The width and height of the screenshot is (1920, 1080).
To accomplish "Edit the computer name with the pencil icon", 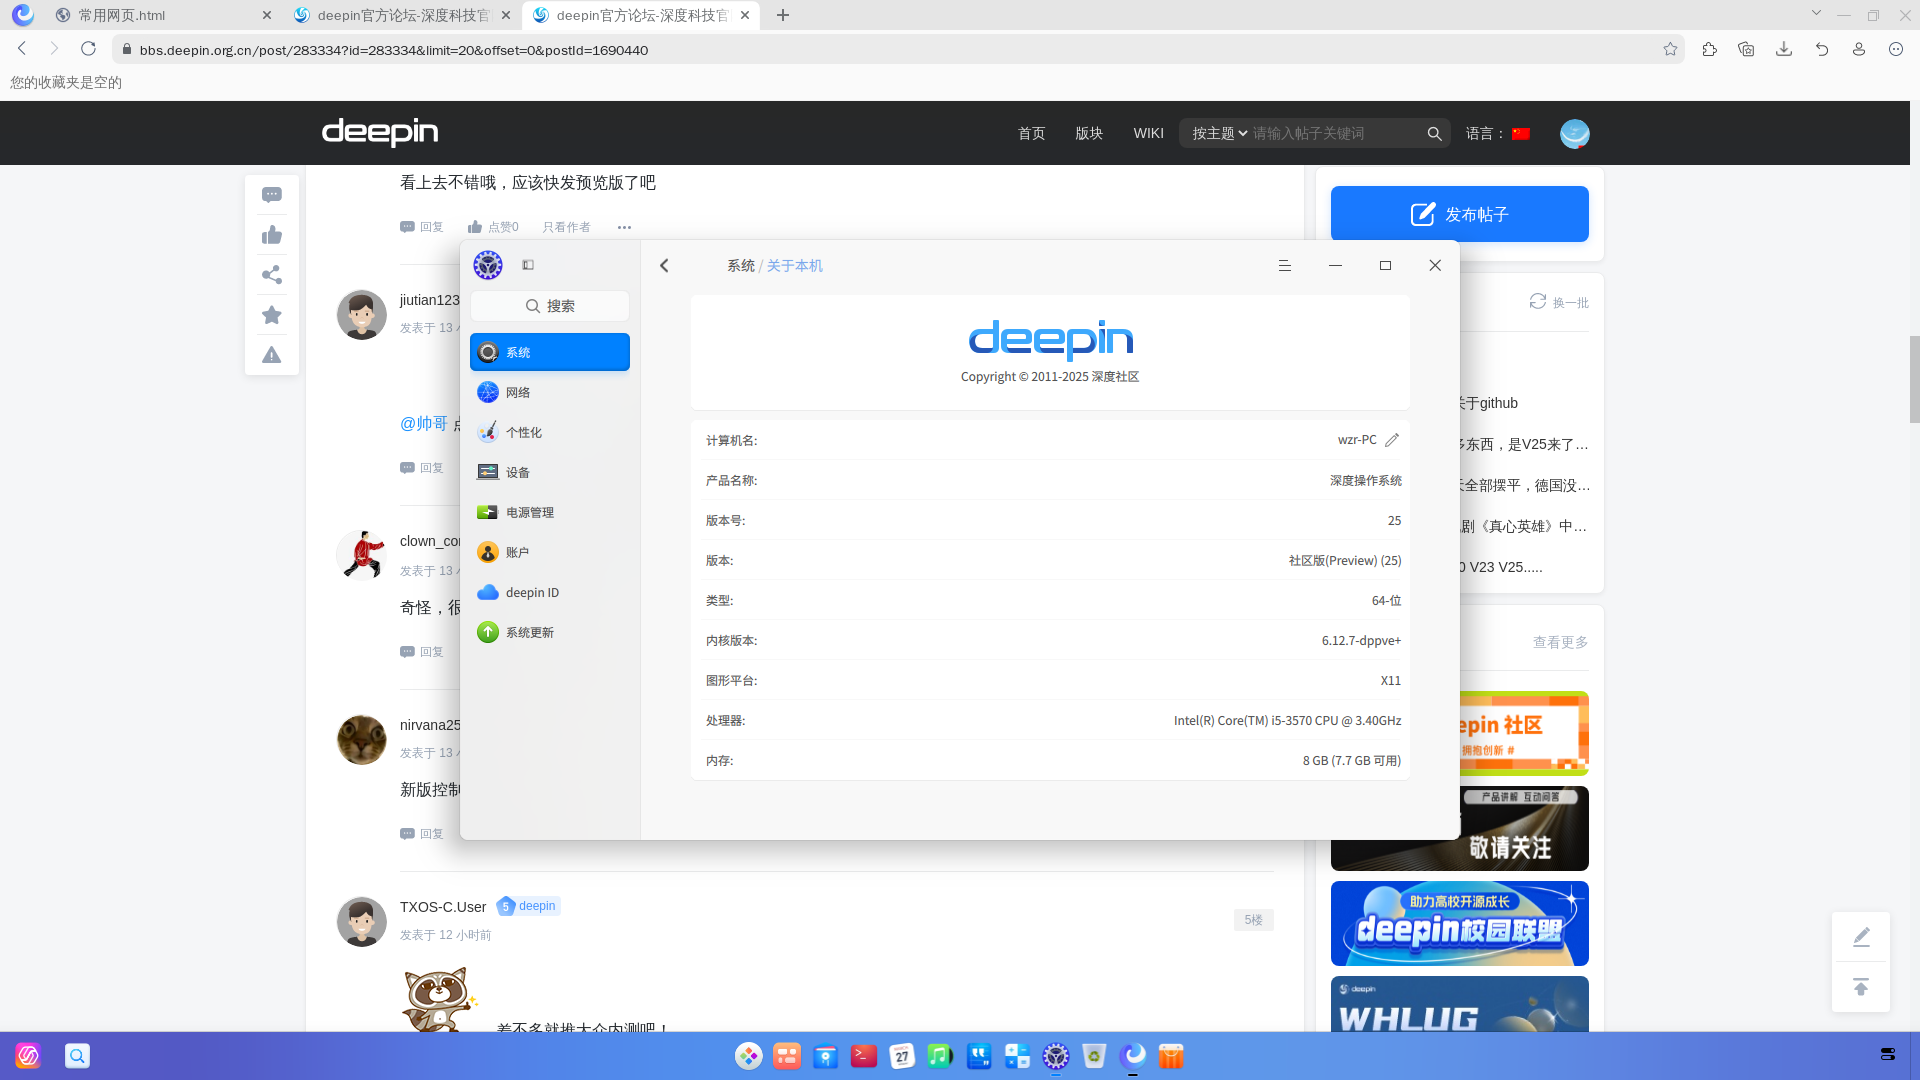I will pos(1392,440).
